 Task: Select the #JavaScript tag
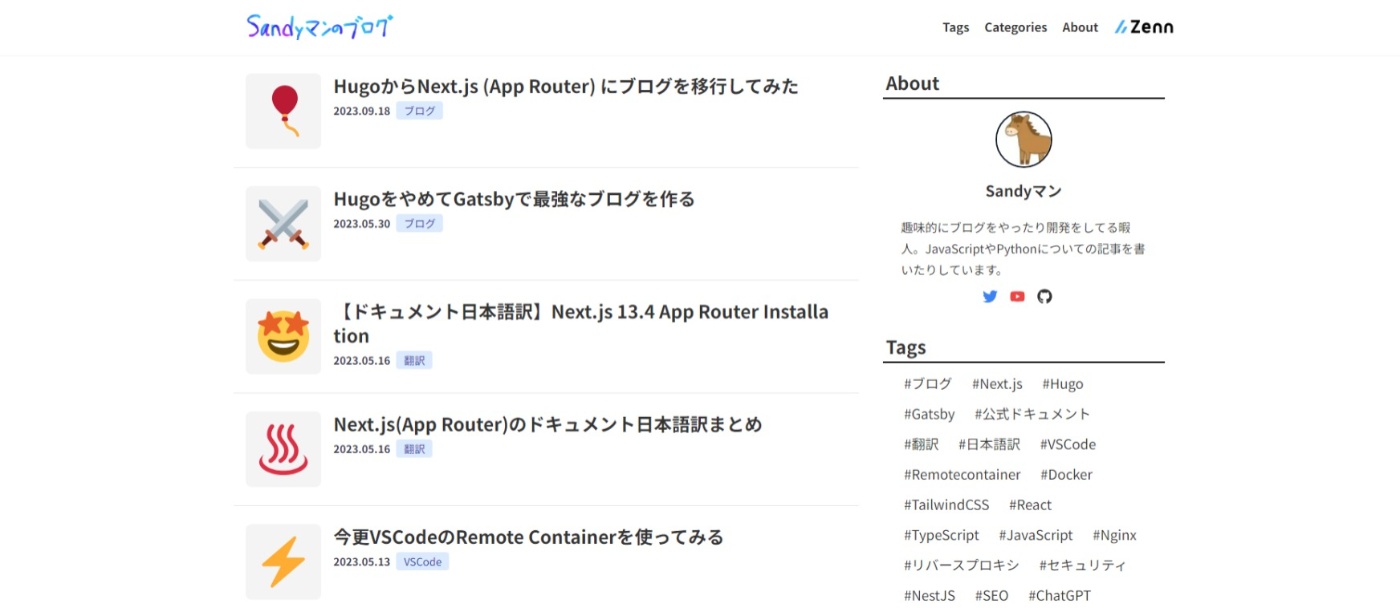coord(1035,535)
